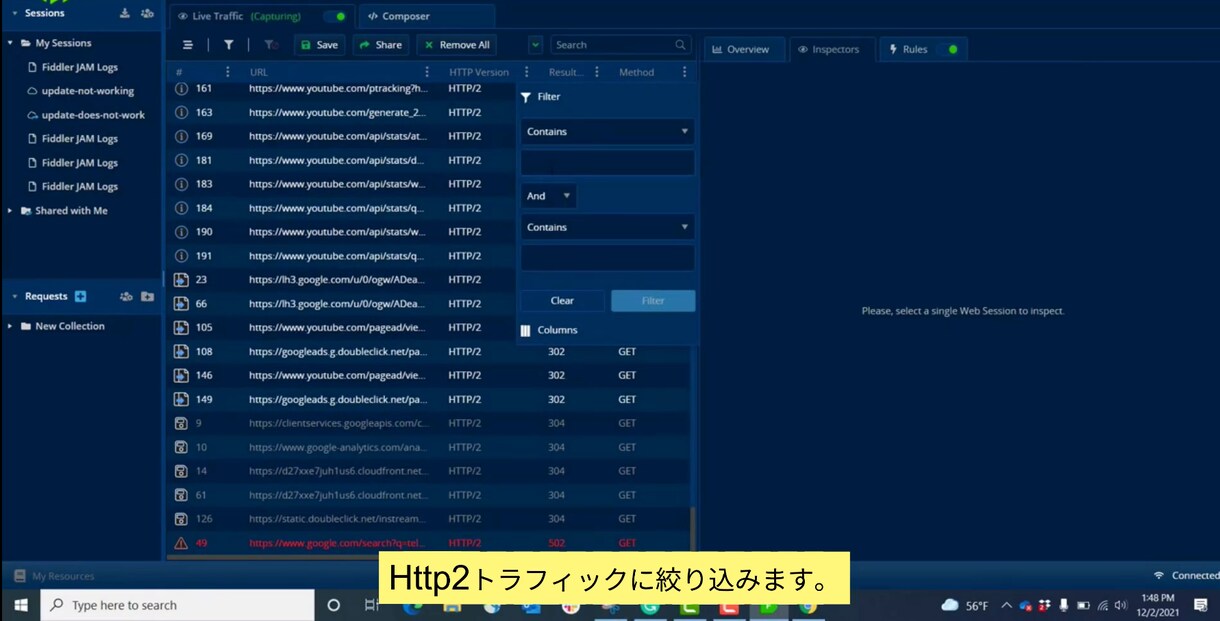Image resolution: width=1220 pixels, height=621 pixels.
Task: Click the sessions list vertical scrollbar
Action: click(x=692, y=530)
